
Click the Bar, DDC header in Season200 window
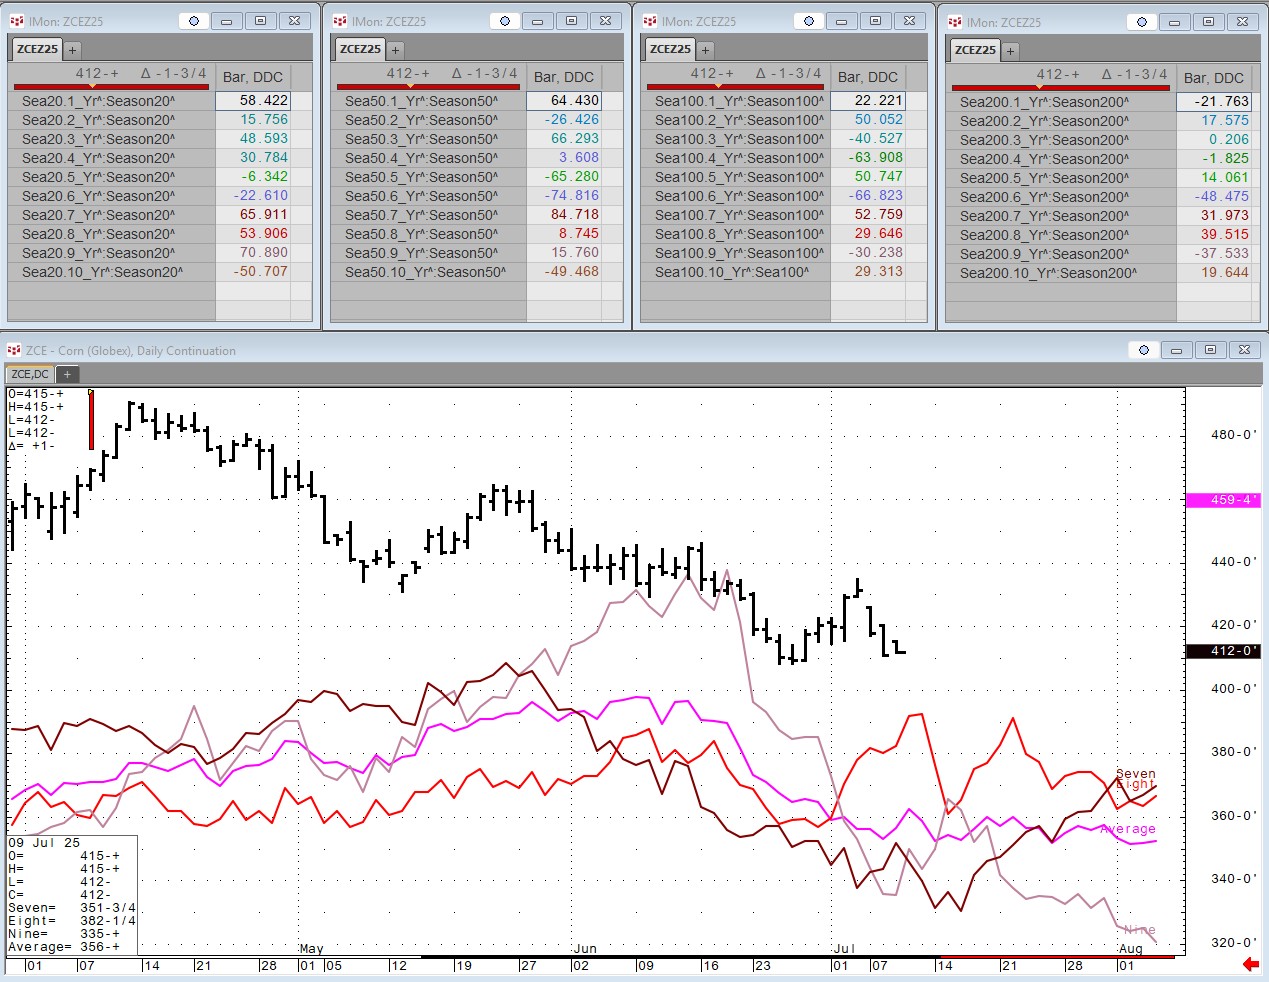coord(1213,78)
